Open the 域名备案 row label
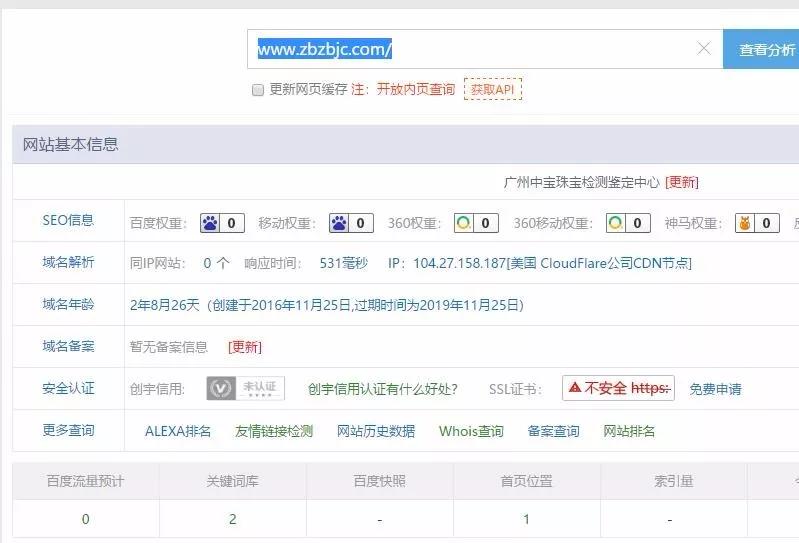Image resolution: width=799 pixels, height=543 pixels. [68, 346]
